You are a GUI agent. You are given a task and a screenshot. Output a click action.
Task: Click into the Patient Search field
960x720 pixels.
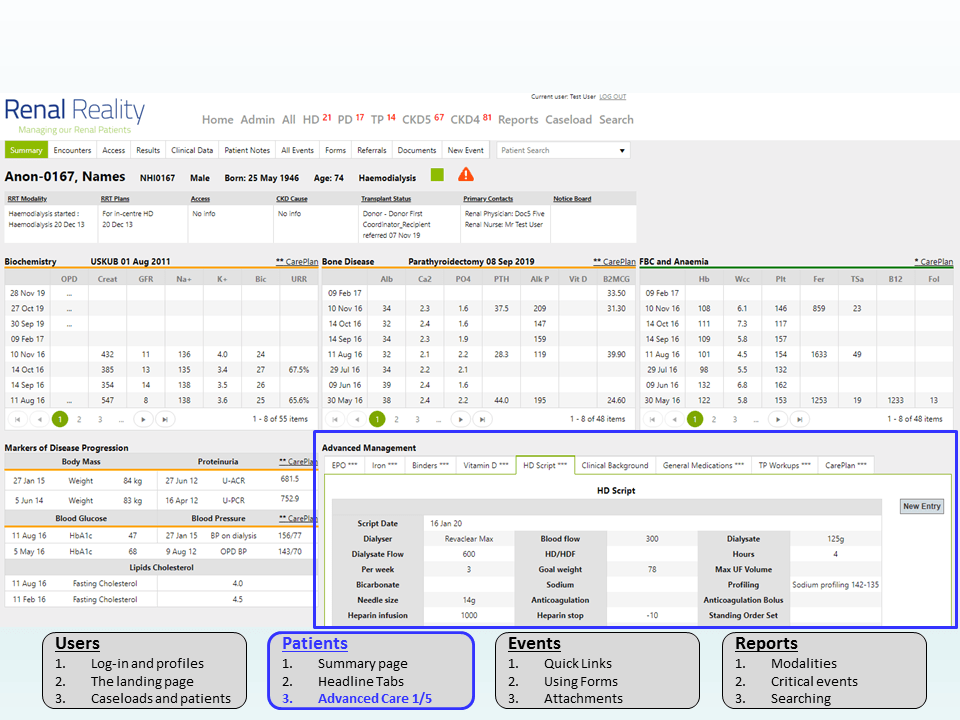[x=553, y=151]
